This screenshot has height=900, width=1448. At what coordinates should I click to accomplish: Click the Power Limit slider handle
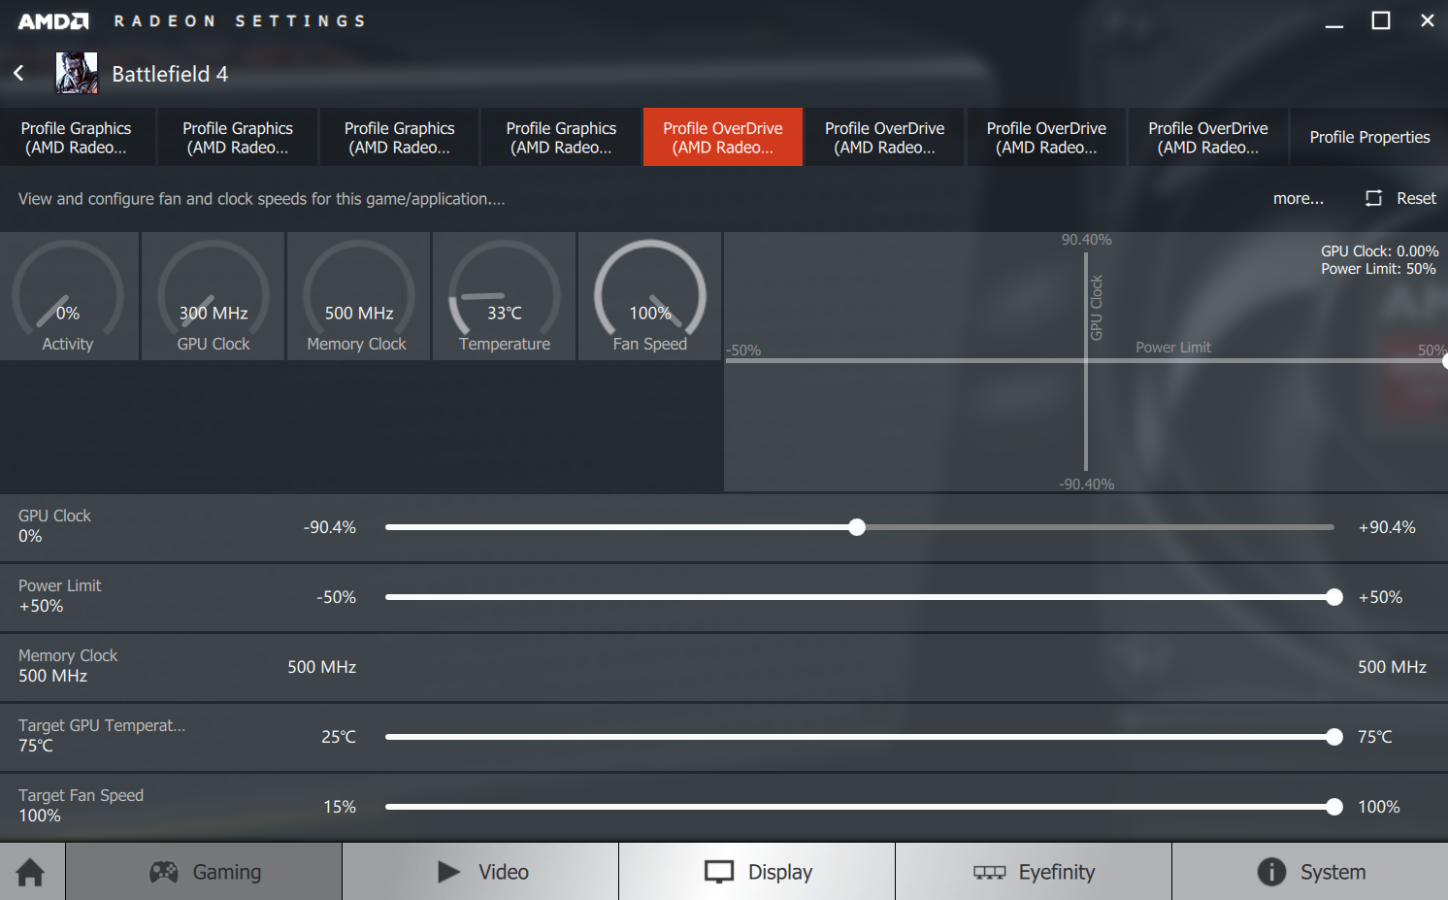pyautogui.click(x=1334, y=597)
